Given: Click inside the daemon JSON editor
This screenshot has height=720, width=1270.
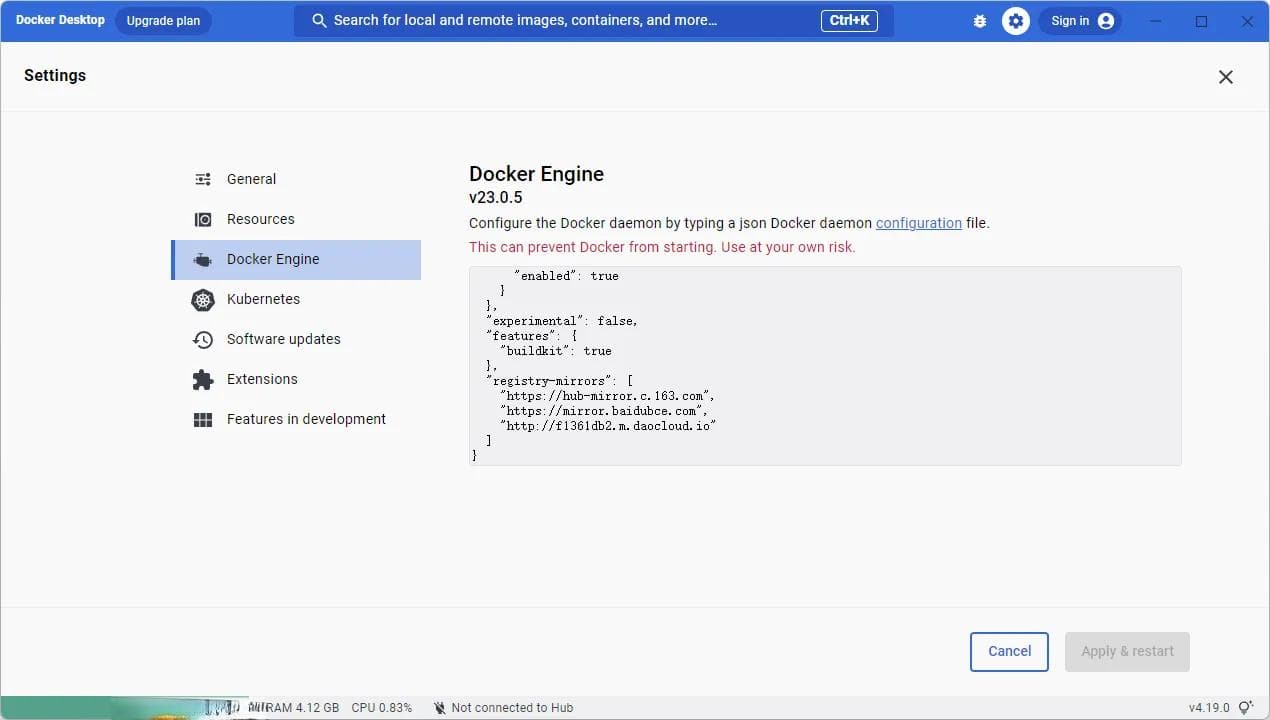Looking at the screenshot, I should pyautogui.click(x=825, y=365).
